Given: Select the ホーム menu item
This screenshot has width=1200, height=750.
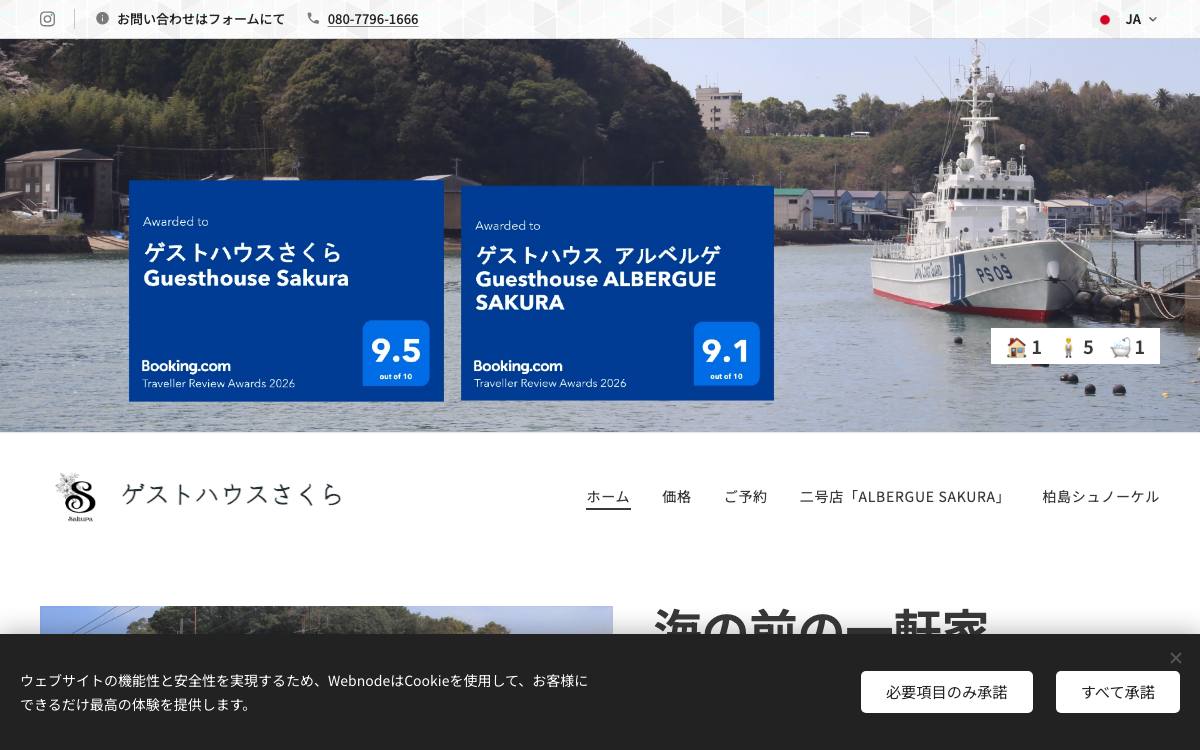Looking at the screenshot, I should pos(608,496).
